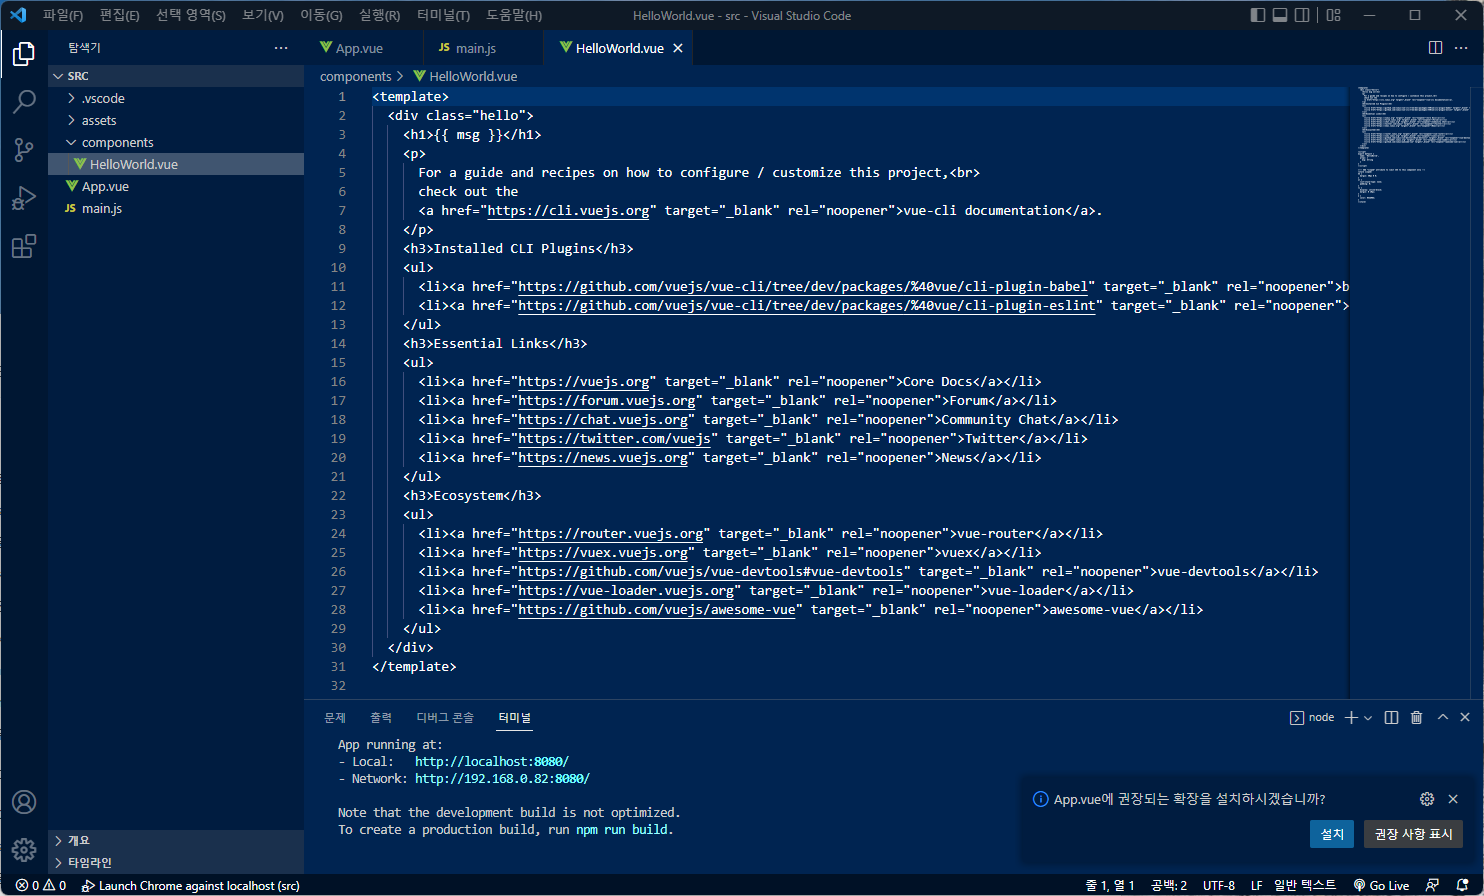Open Manage gear icon in activity bar
1484x896 pixels.
click(x=24, y=850)
